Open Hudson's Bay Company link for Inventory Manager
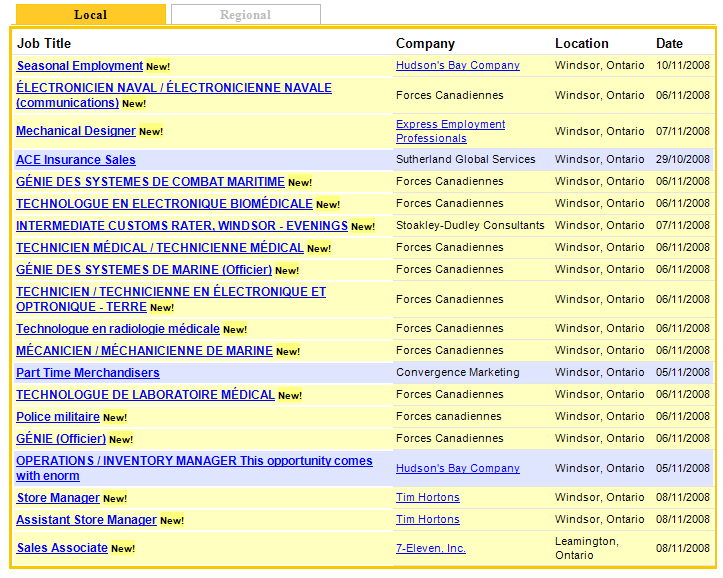Screen dimensions: 723x578 [x=458, y=468]
